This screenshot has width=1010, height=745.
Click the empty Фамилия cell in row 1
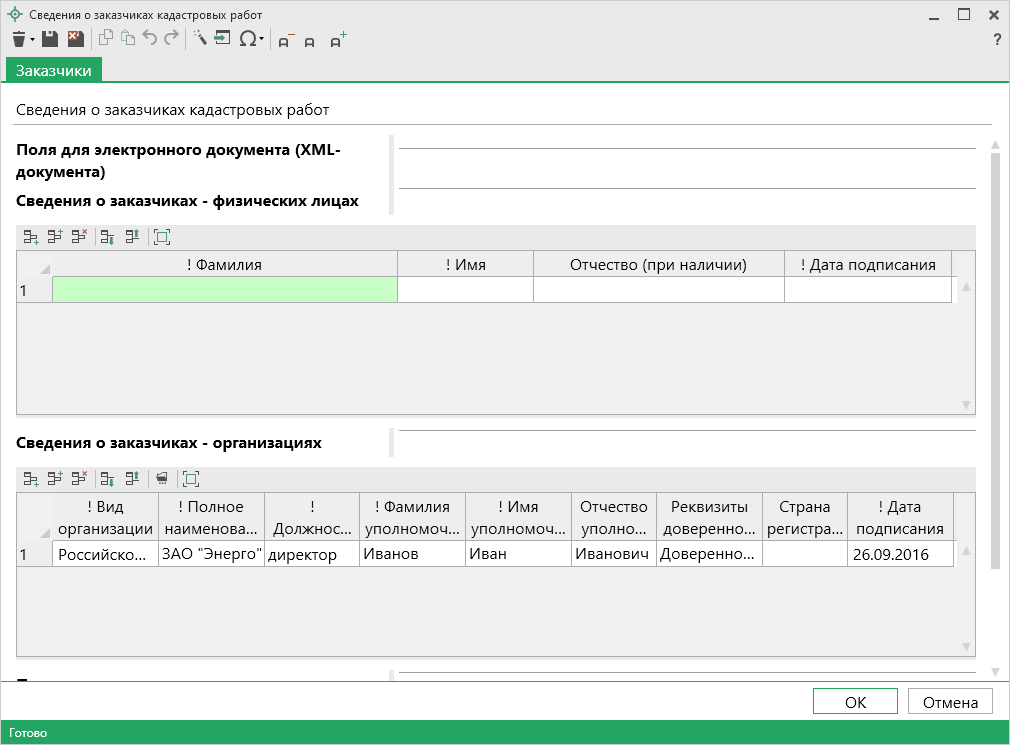click(x=224, y=290)
